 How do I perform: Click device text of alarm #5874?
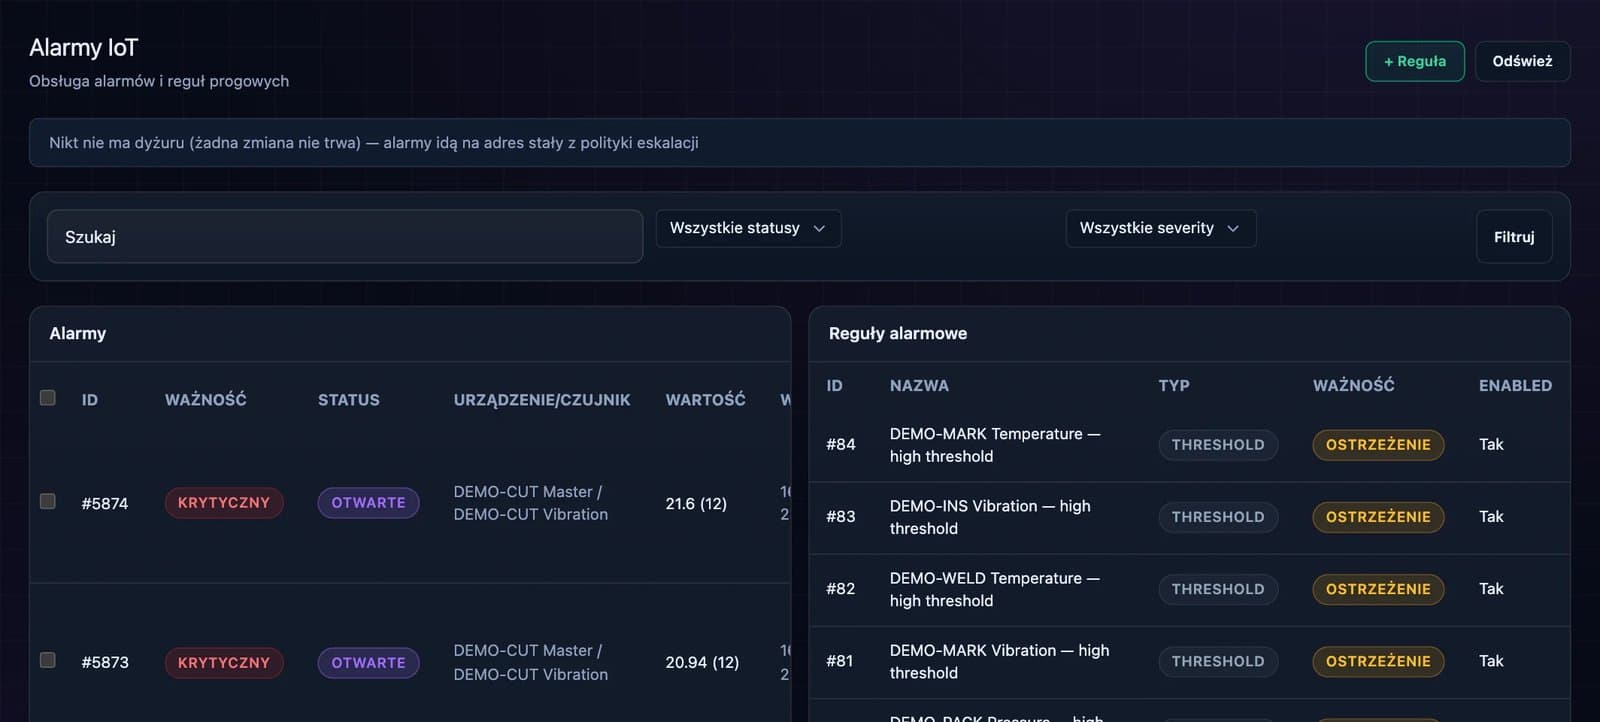(x=531, y=503)
